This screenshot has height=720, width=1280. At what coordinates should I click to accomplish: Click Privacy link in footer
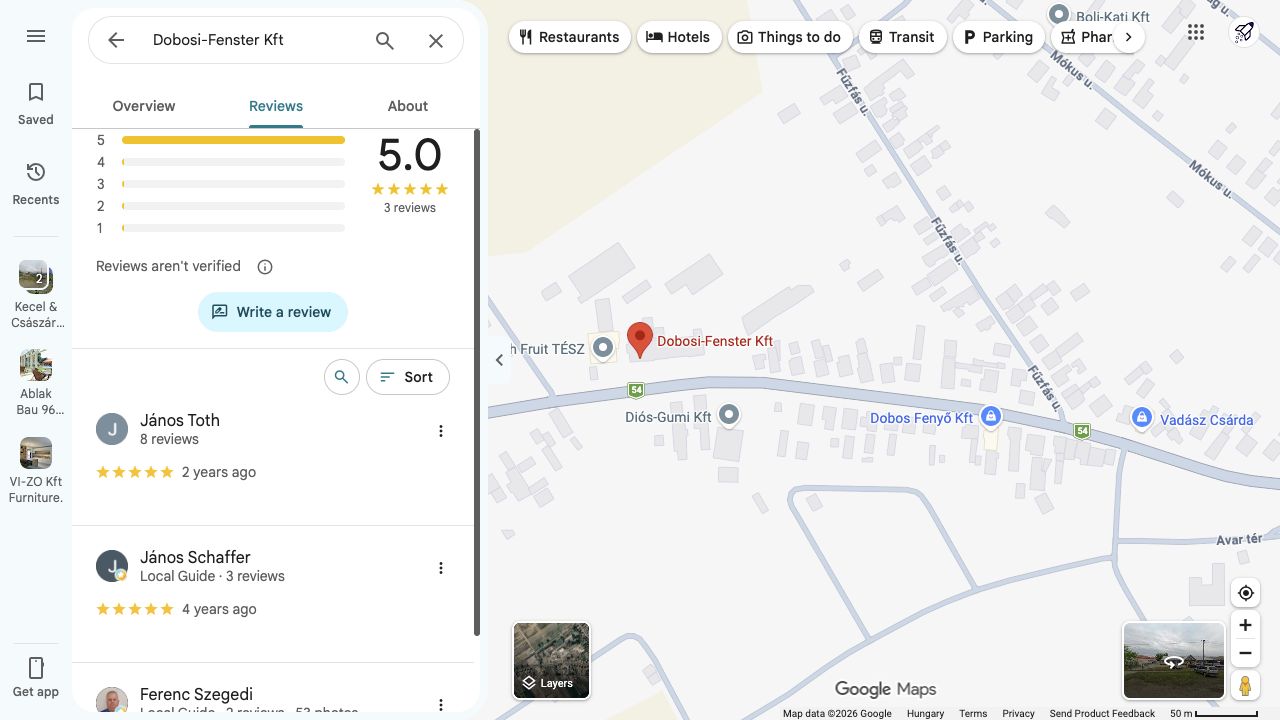click(1018, 714)
